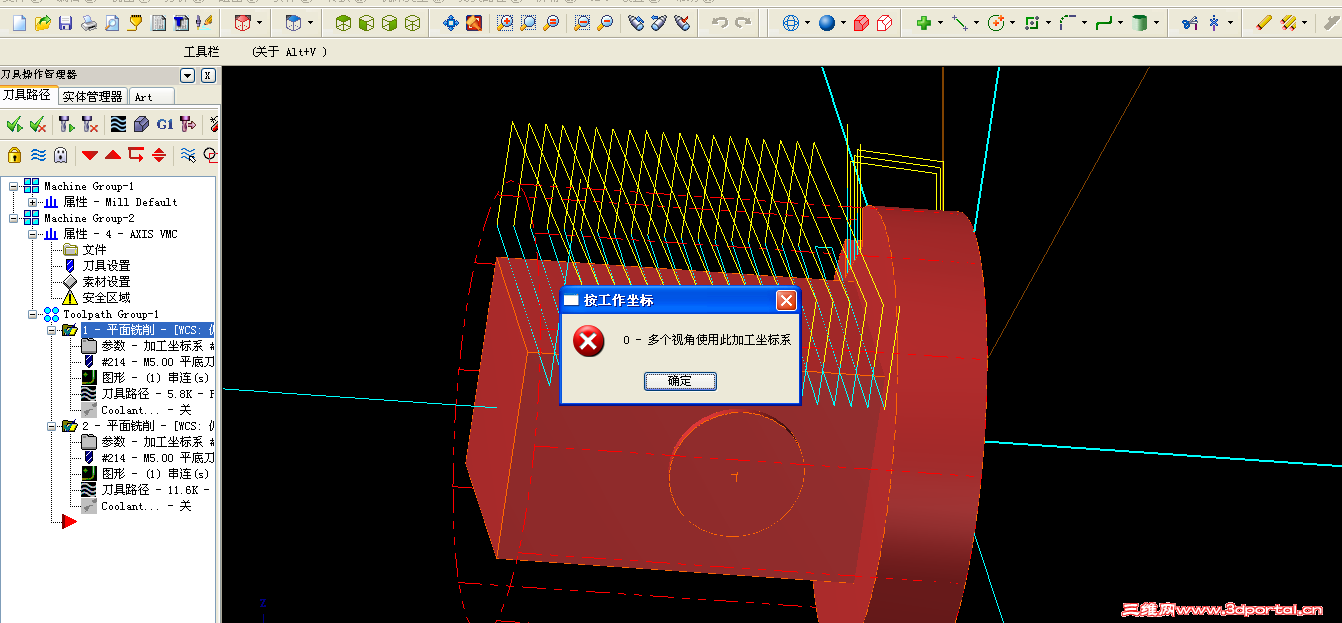Open dropdown beside the create line icon
Screen dimensions: 1342x623
tap(976, 22)
